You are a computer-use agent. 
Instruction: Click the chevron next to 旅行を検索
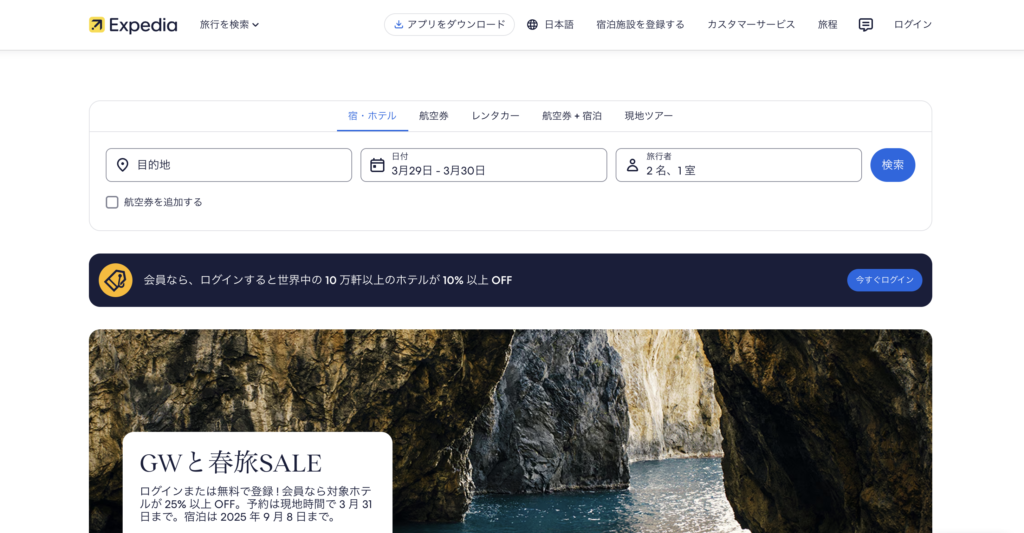(x=255, y=25)
